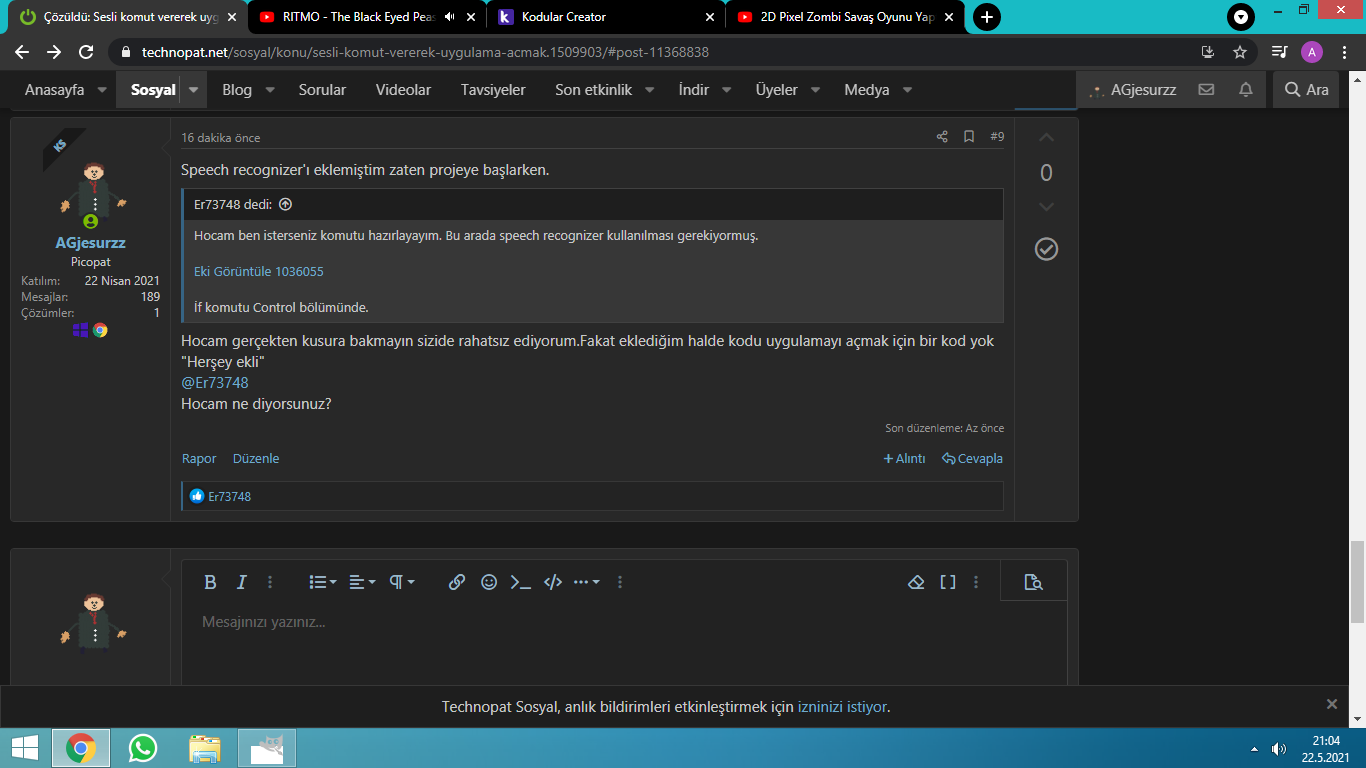
Task: Upvote the AGjesurzz post
Action: point(1046,137)
